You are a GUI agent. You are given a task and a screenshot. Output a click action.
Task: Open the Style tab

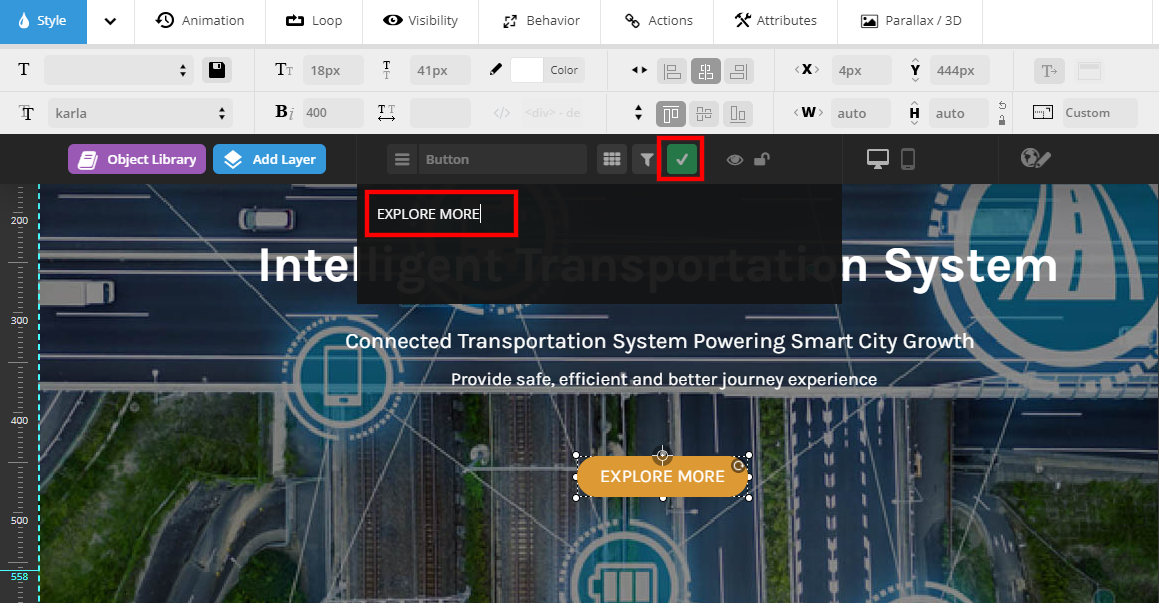(x=43, y=21)
